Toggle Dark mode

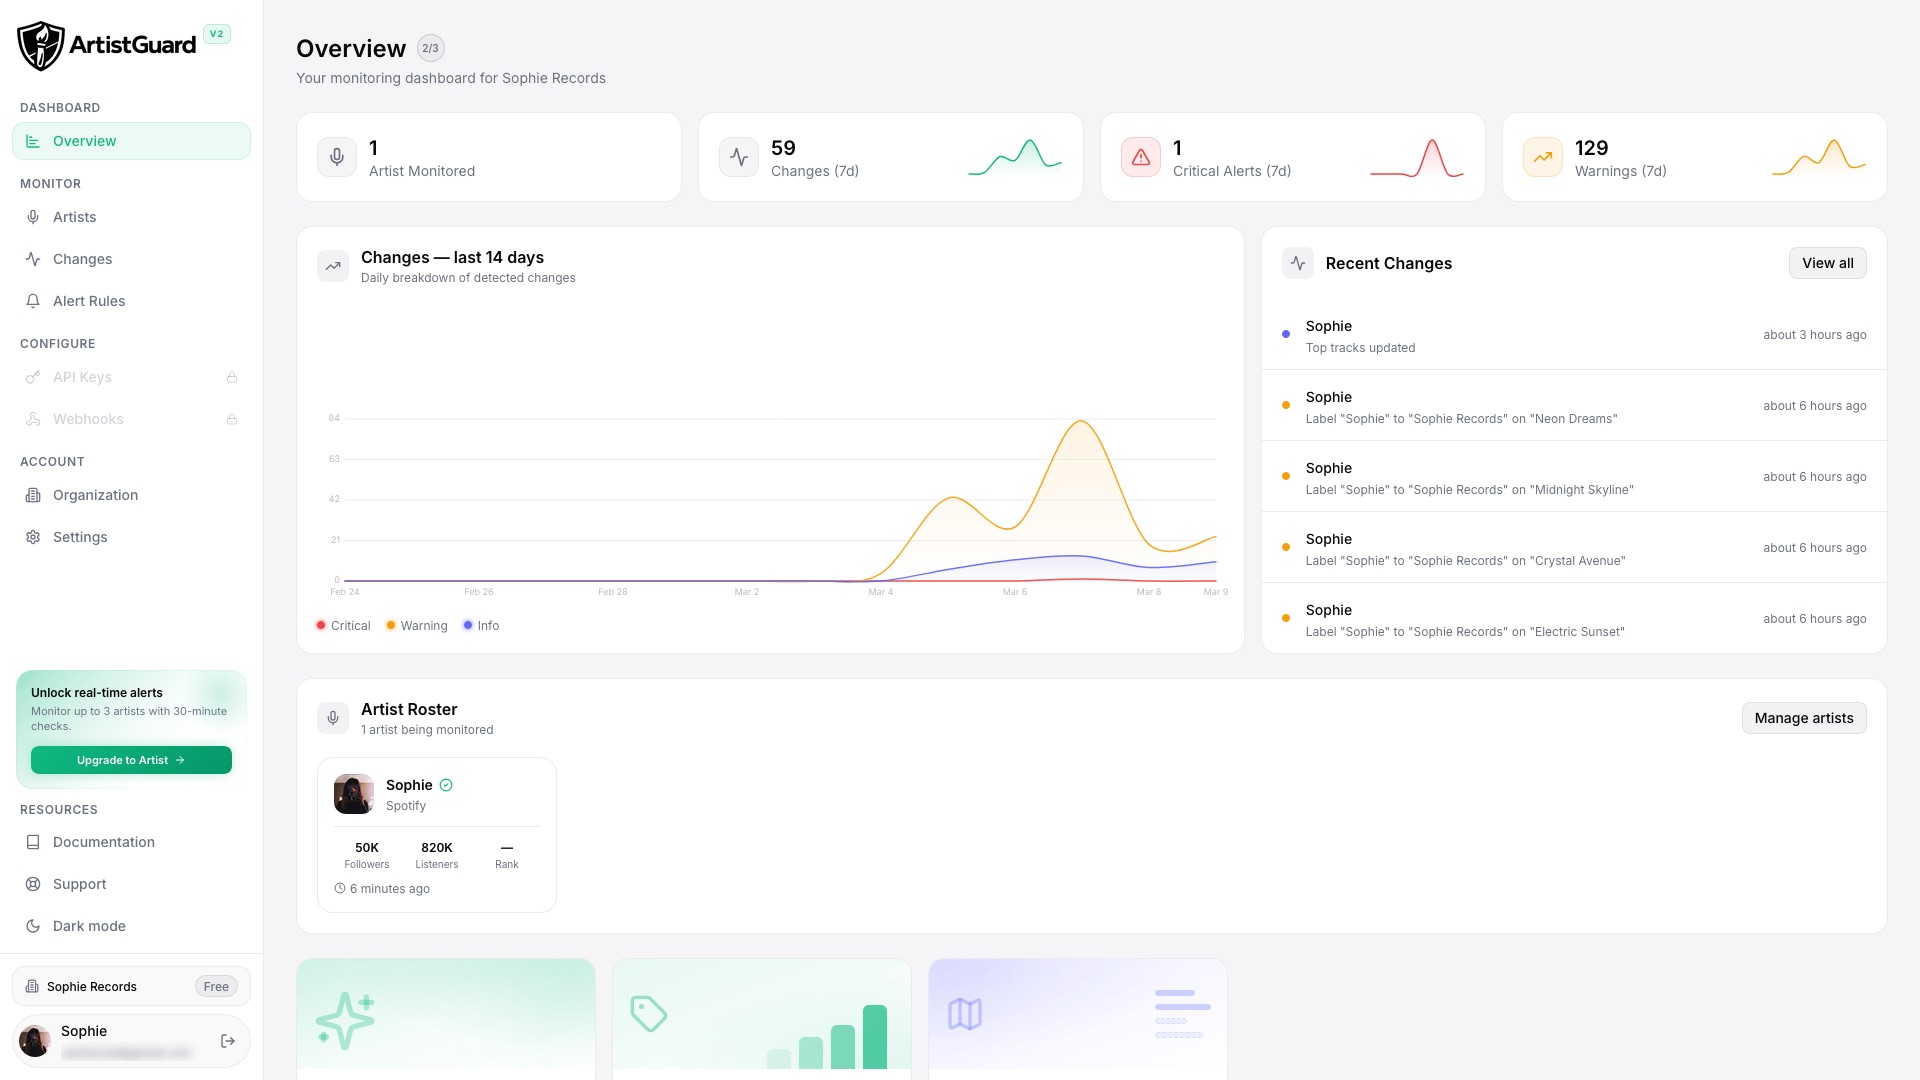(89, 926)
